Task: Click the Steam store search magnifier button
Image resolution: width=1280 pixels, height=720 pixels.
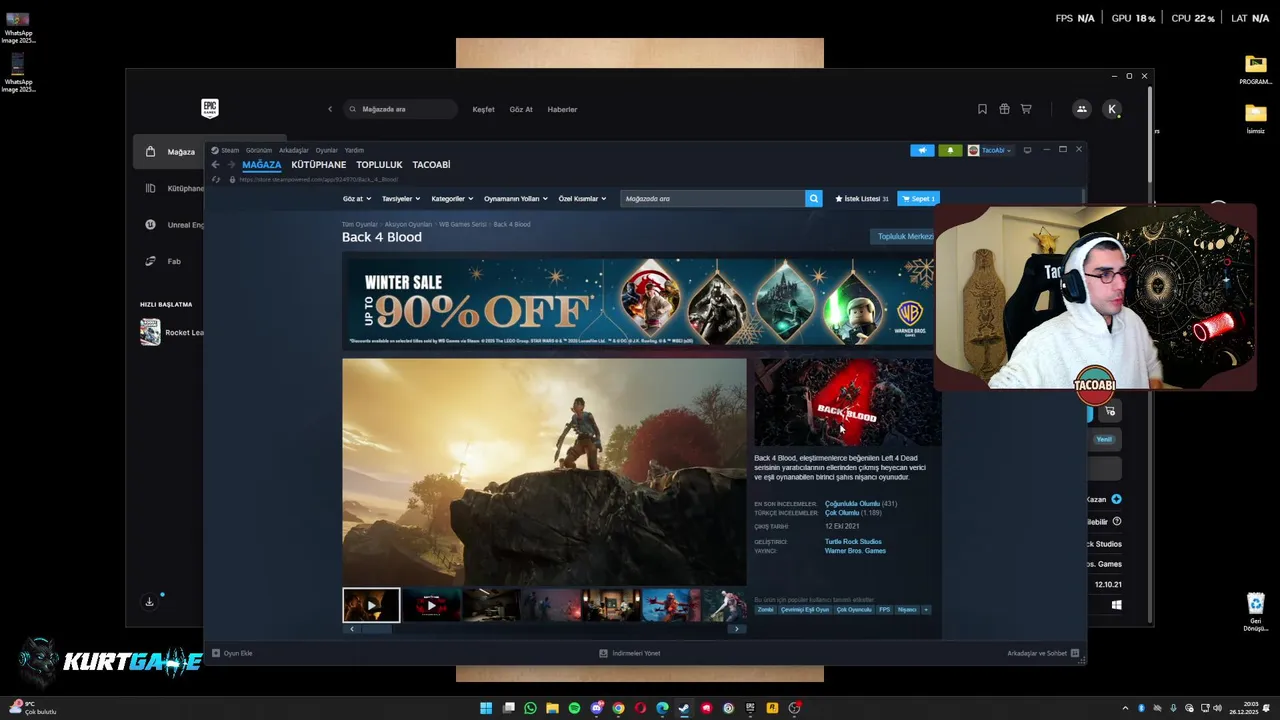Action: tap(813, 198)
